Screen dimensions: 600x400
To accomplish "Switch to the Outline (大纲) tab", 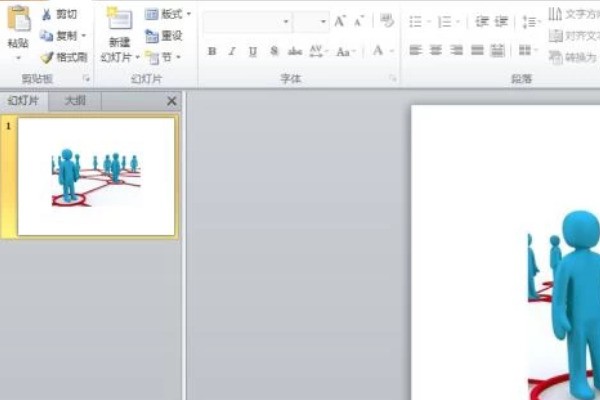I will (x=75, y=101).
